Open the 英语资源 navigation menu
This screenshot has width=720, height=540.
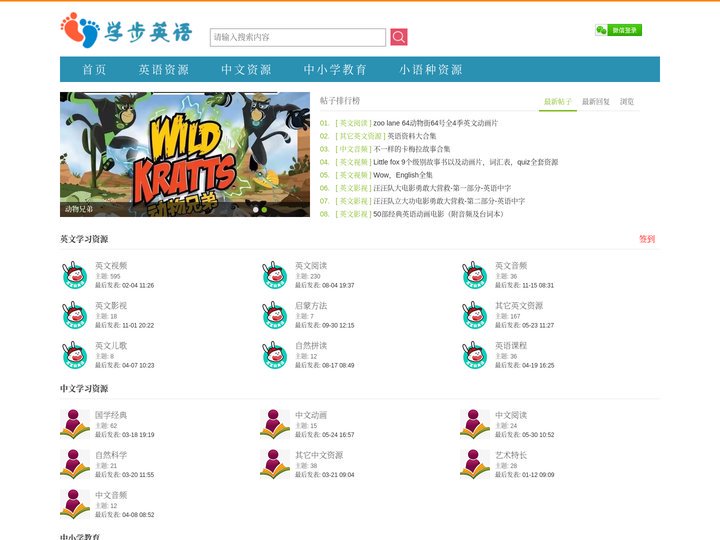[163, 69]
